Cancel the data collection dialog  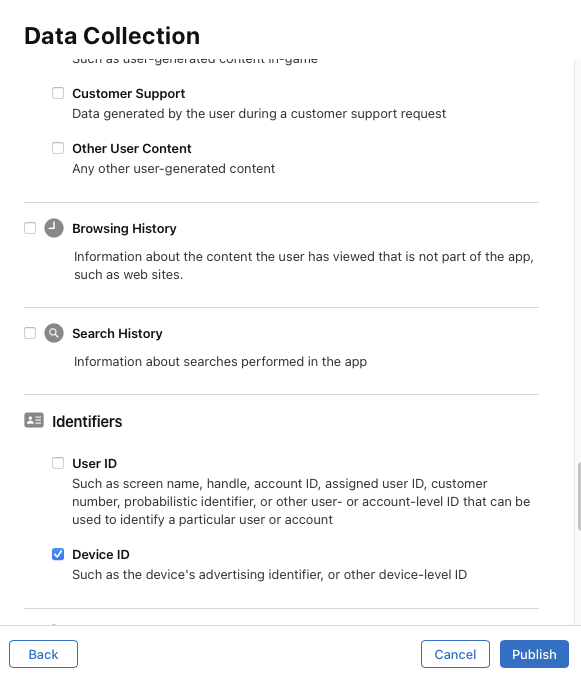[x=455, y=654]
